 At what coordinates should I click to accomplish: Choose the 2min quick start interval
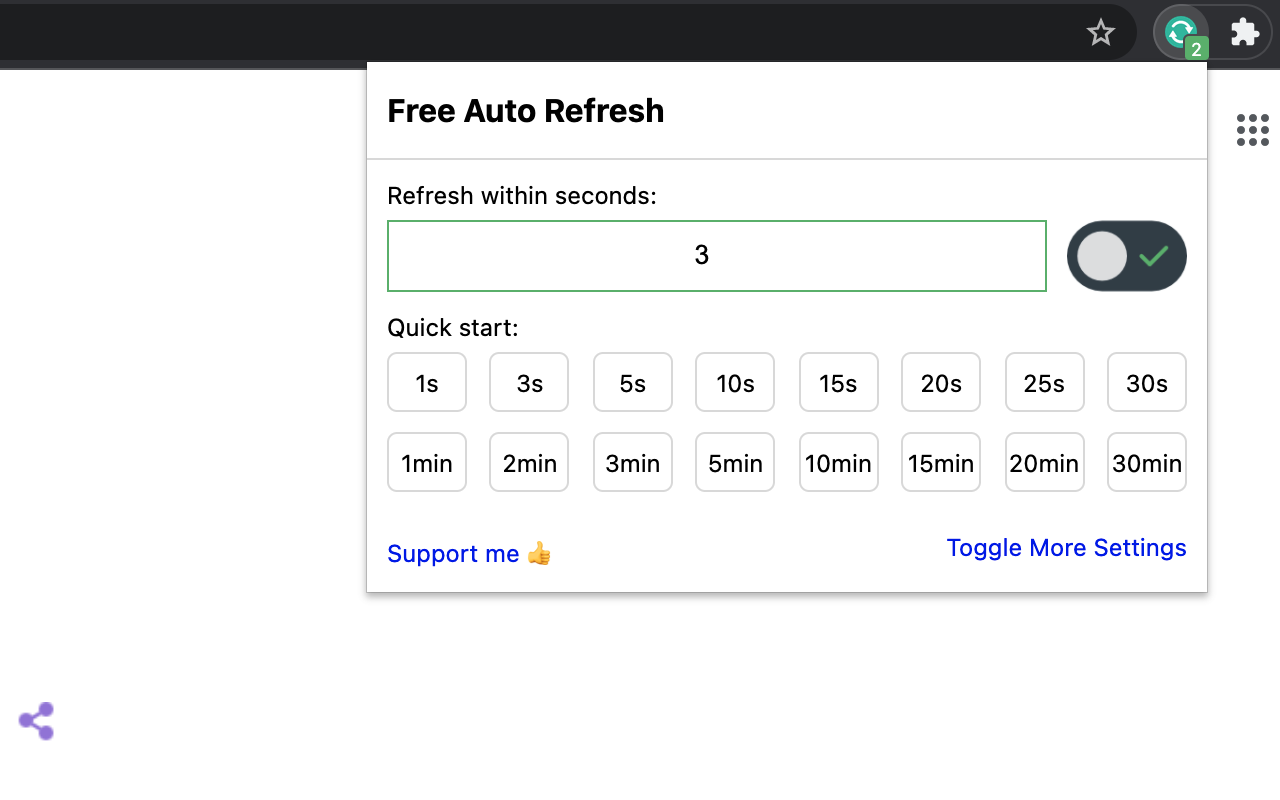tap(529, 462)
